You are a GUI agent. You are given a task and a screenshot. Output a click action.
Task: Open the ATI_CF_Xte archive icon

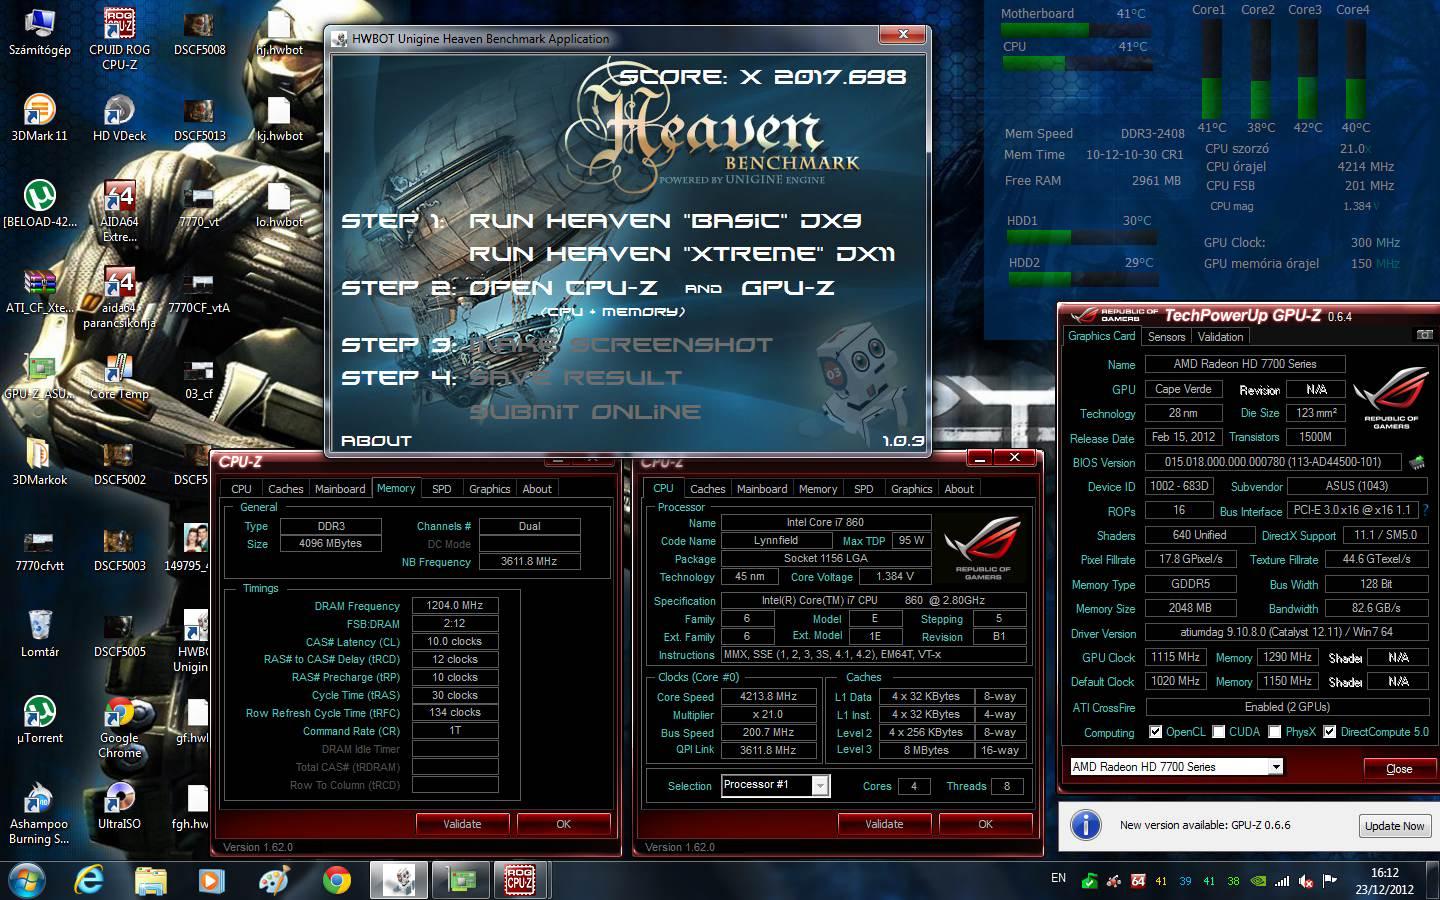pos(39,290)
